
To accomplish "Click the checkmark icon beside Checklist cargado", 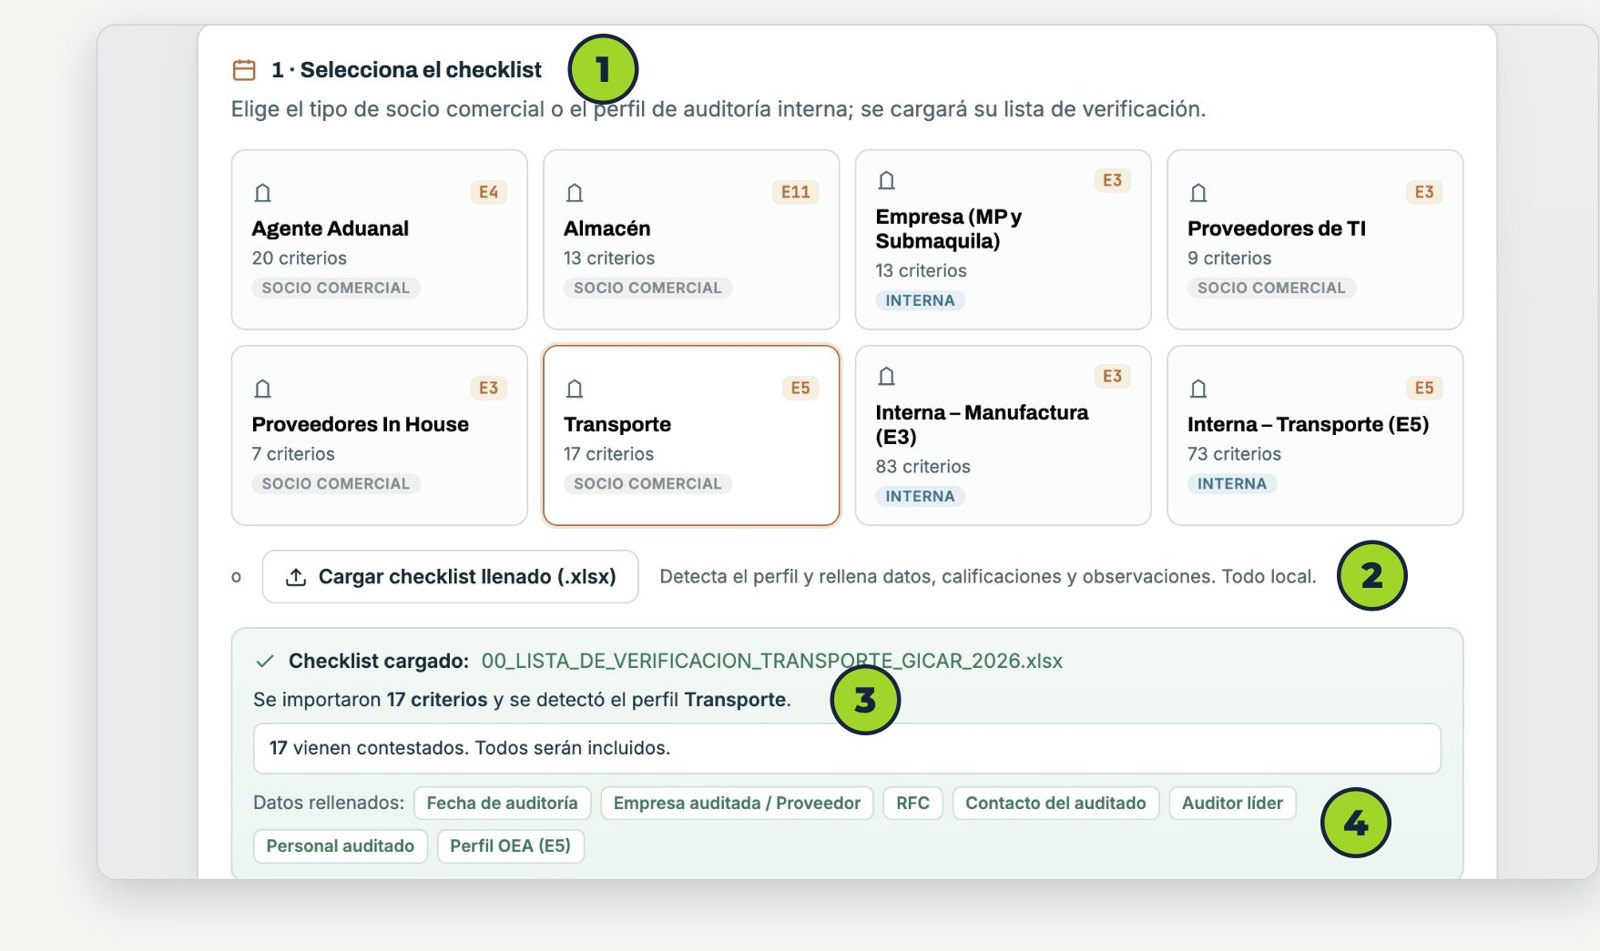I will (265, 661).
